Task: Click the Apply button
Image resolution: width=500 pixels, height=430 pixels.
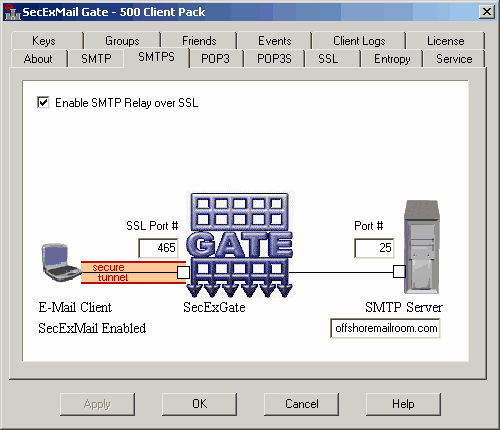Action: tap(97, 404)
